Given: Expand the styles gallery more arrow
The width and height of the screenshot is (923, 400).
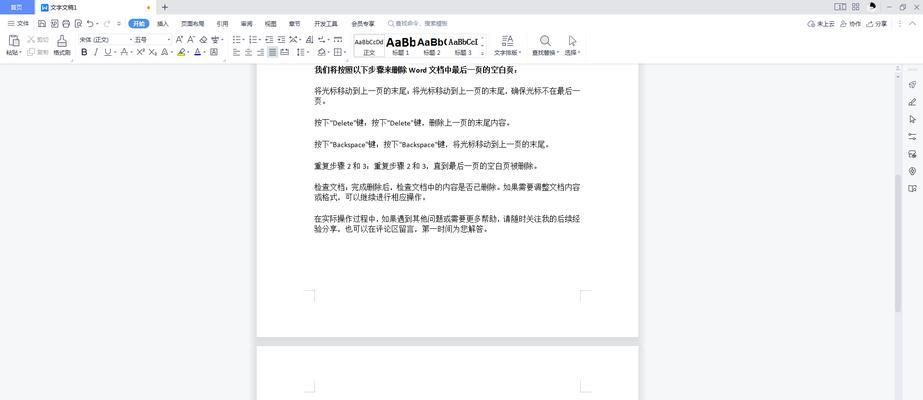Looking at the screenshot, I should 483,52.
